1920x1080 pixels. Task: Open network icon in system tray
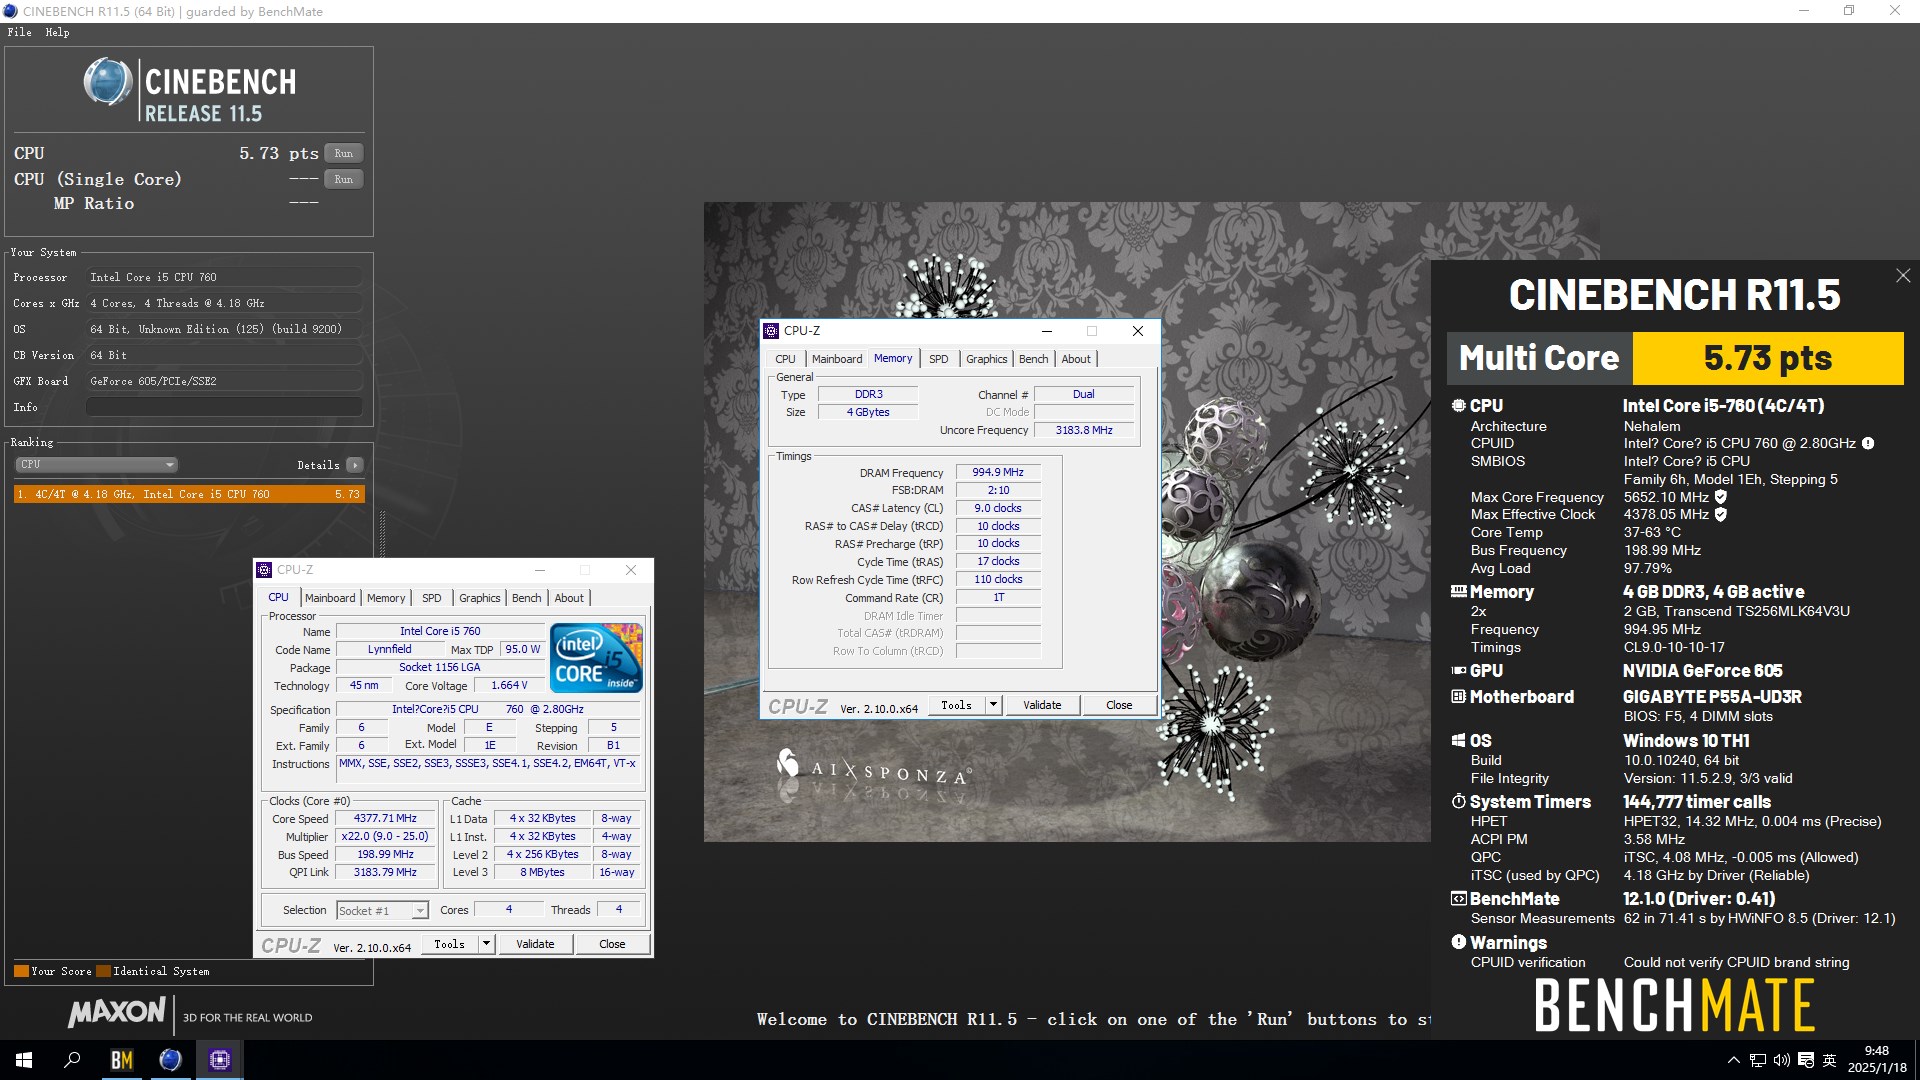pos(1757,1060)
